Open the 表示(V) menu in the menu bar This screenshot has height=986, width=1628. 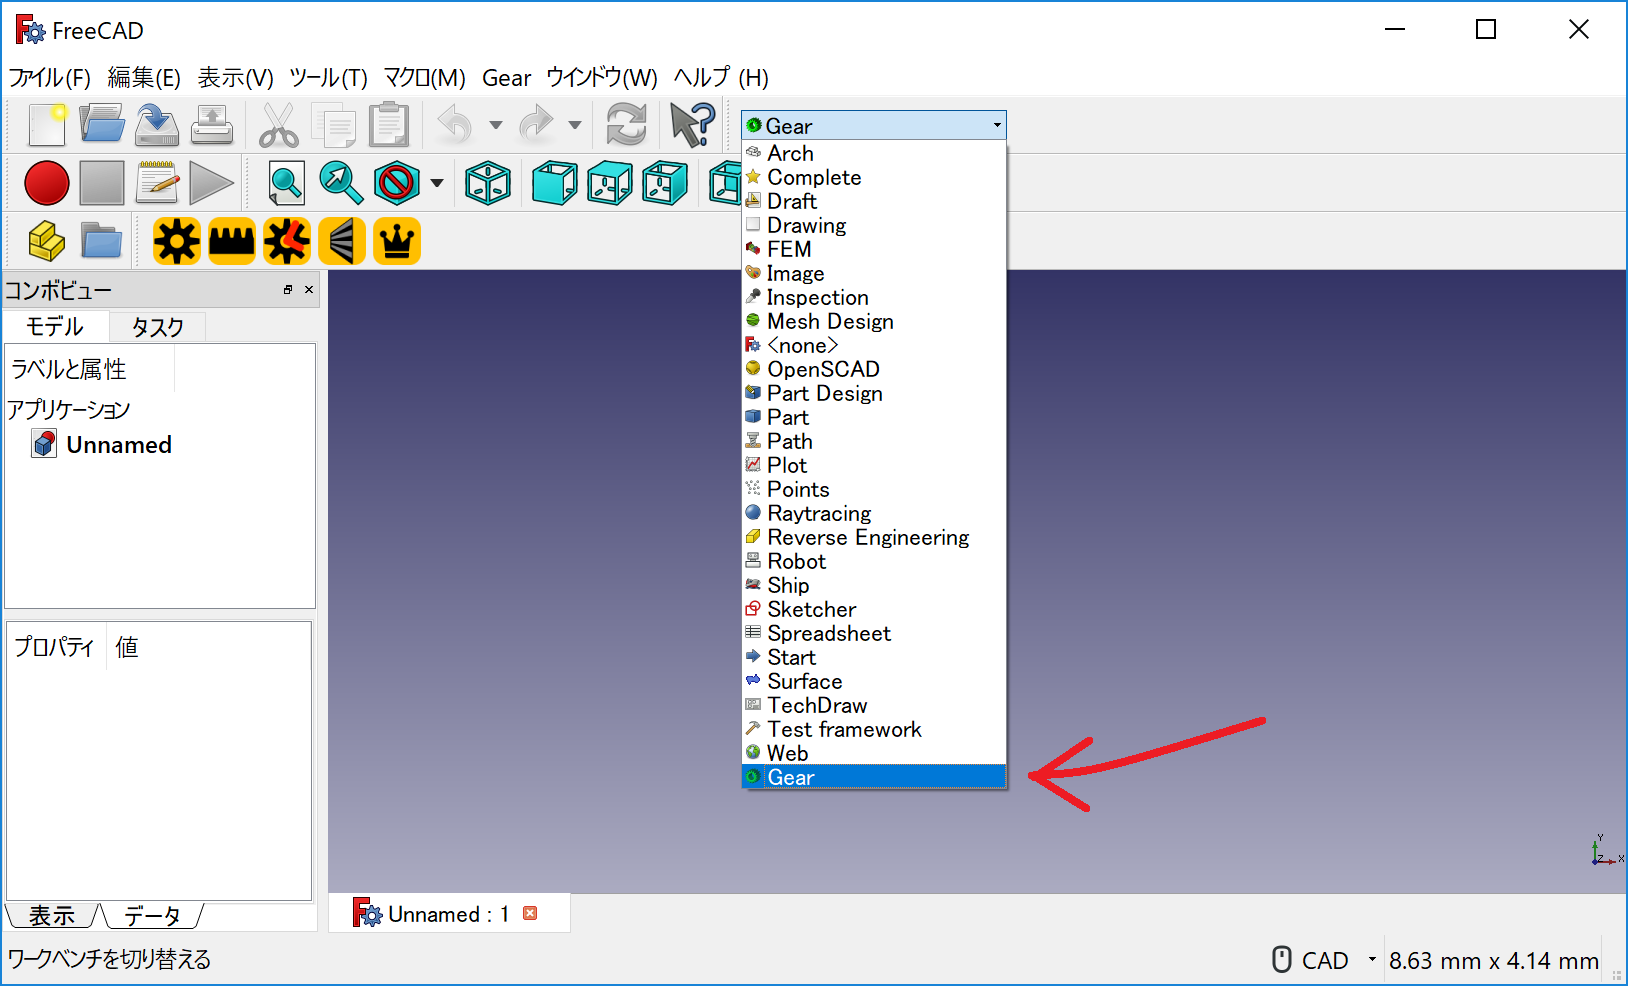(235, 78)
